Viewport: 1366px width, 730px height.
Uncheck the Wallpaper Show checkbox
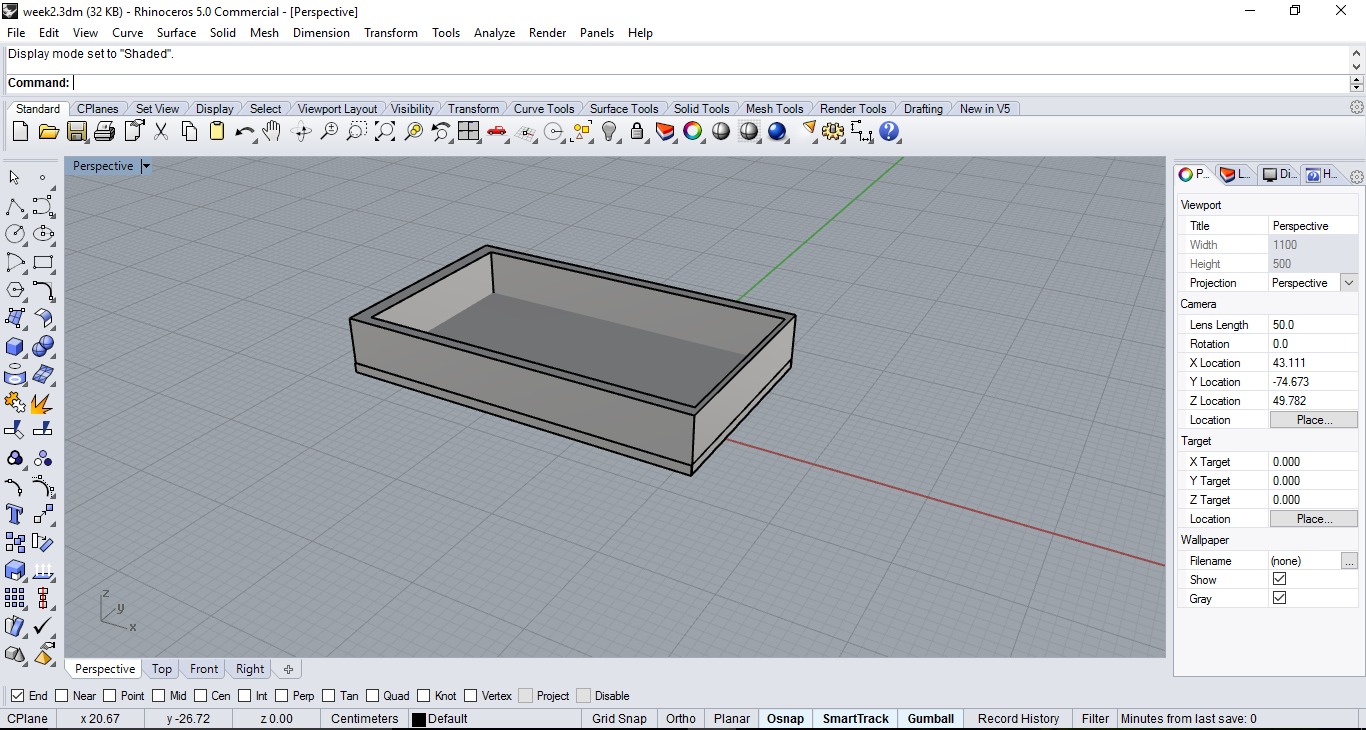coord(1279,579)
